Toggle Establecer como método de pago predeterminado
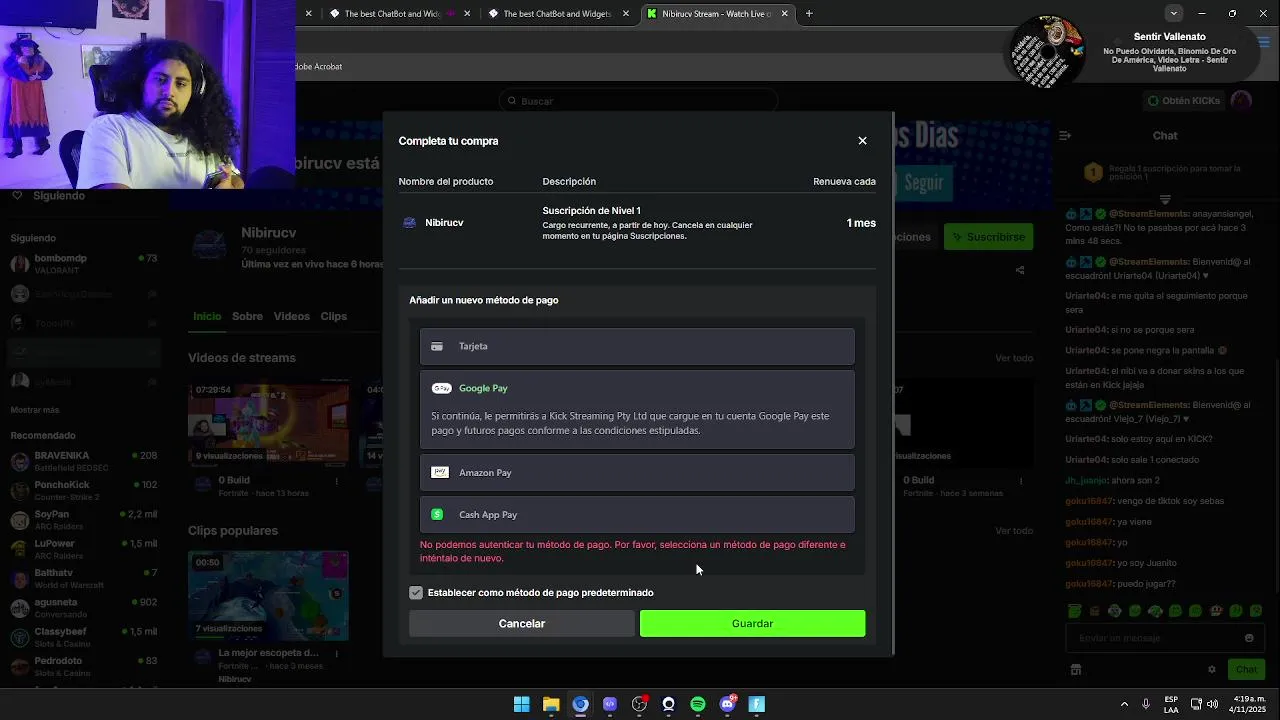The image size is (1280, 720). pyautogui.click(x=416, y=593)
